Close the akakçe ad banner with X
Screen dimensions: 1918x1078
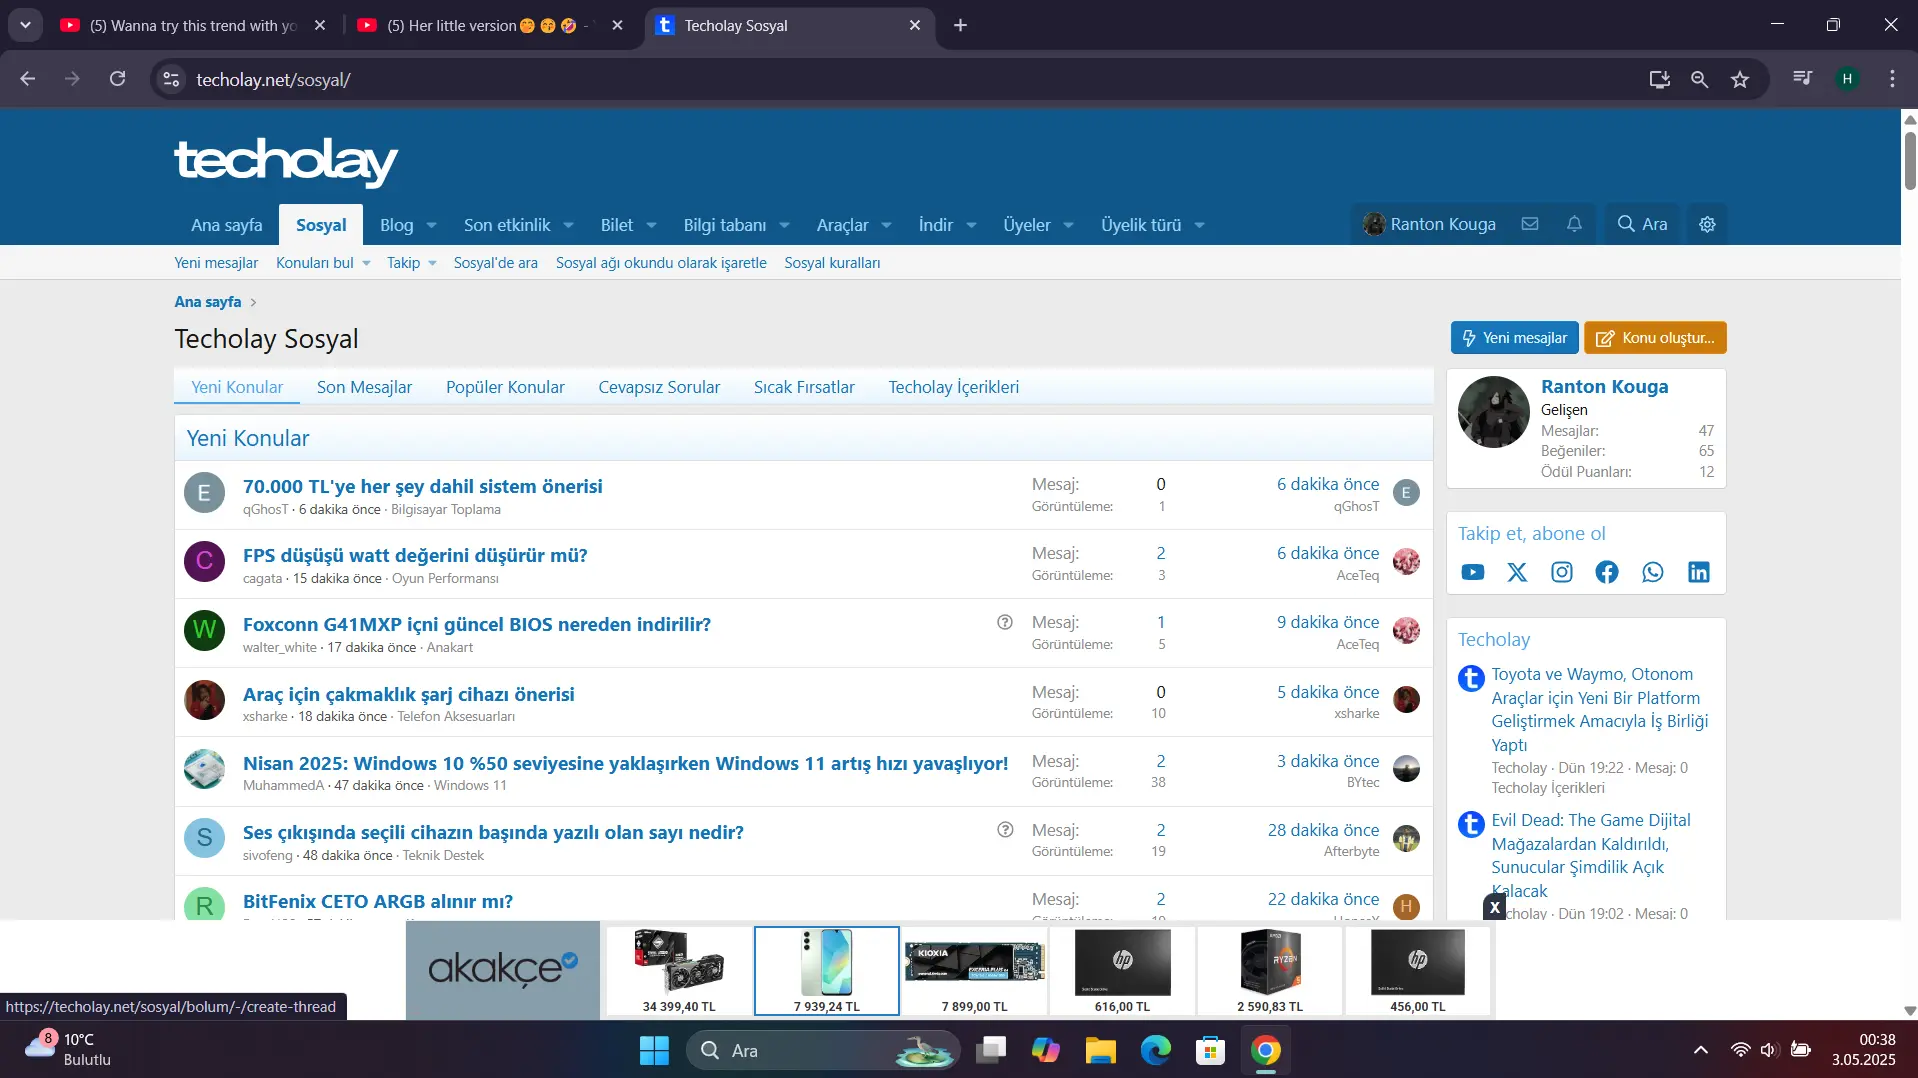coord(1494,907)
